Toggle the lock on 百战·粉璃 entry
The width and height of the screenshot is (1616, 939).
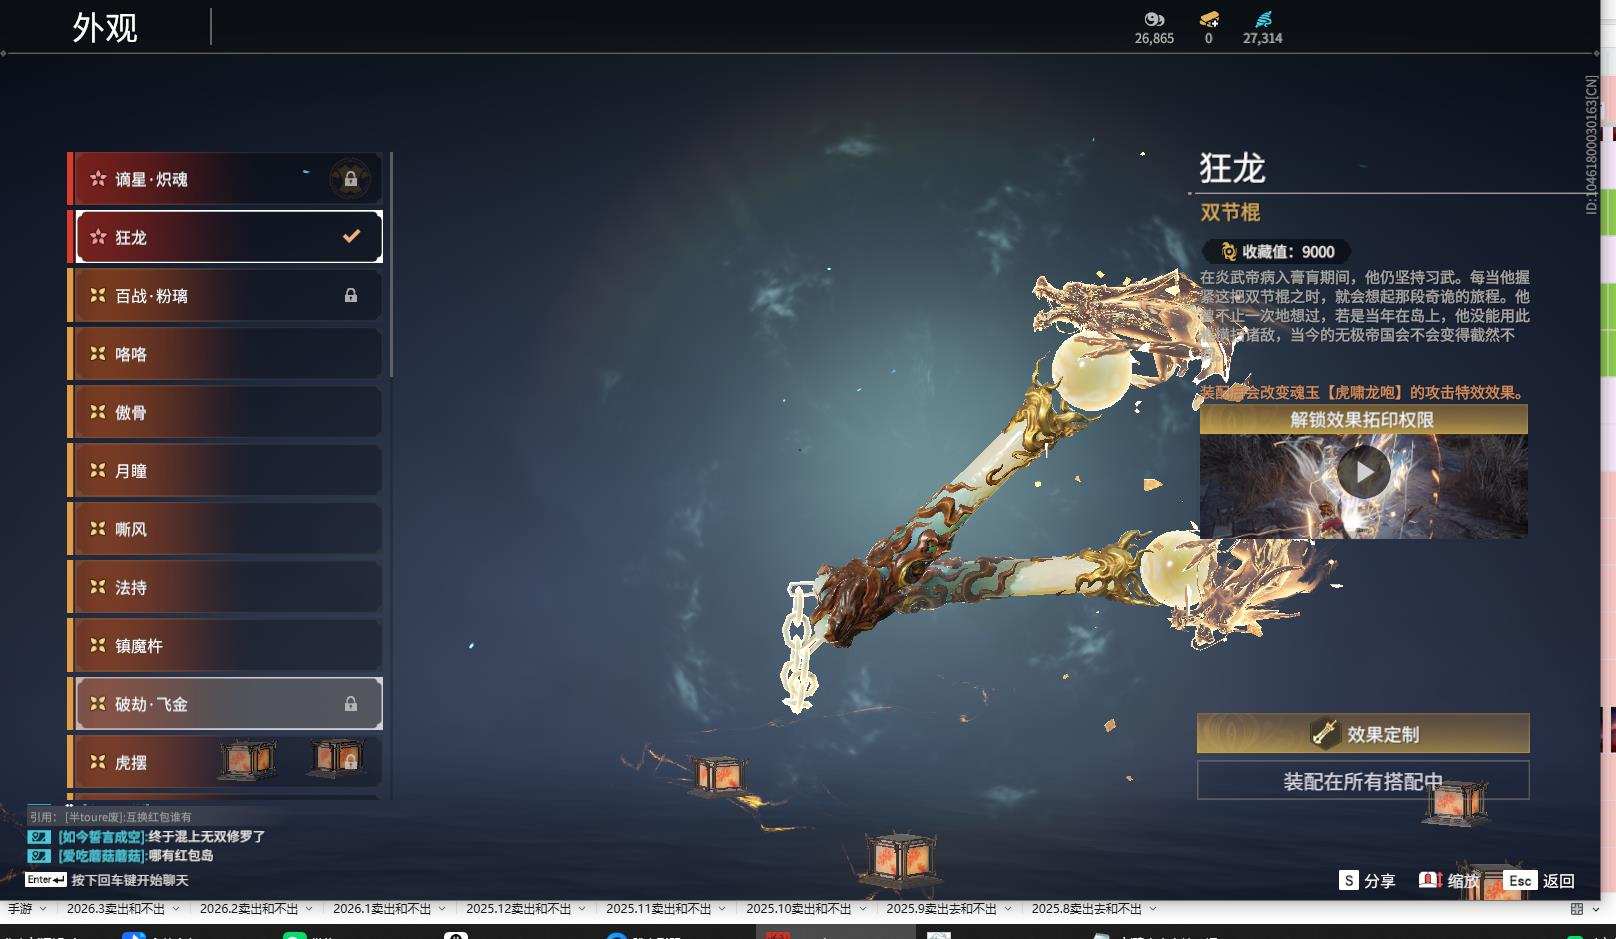350,295
